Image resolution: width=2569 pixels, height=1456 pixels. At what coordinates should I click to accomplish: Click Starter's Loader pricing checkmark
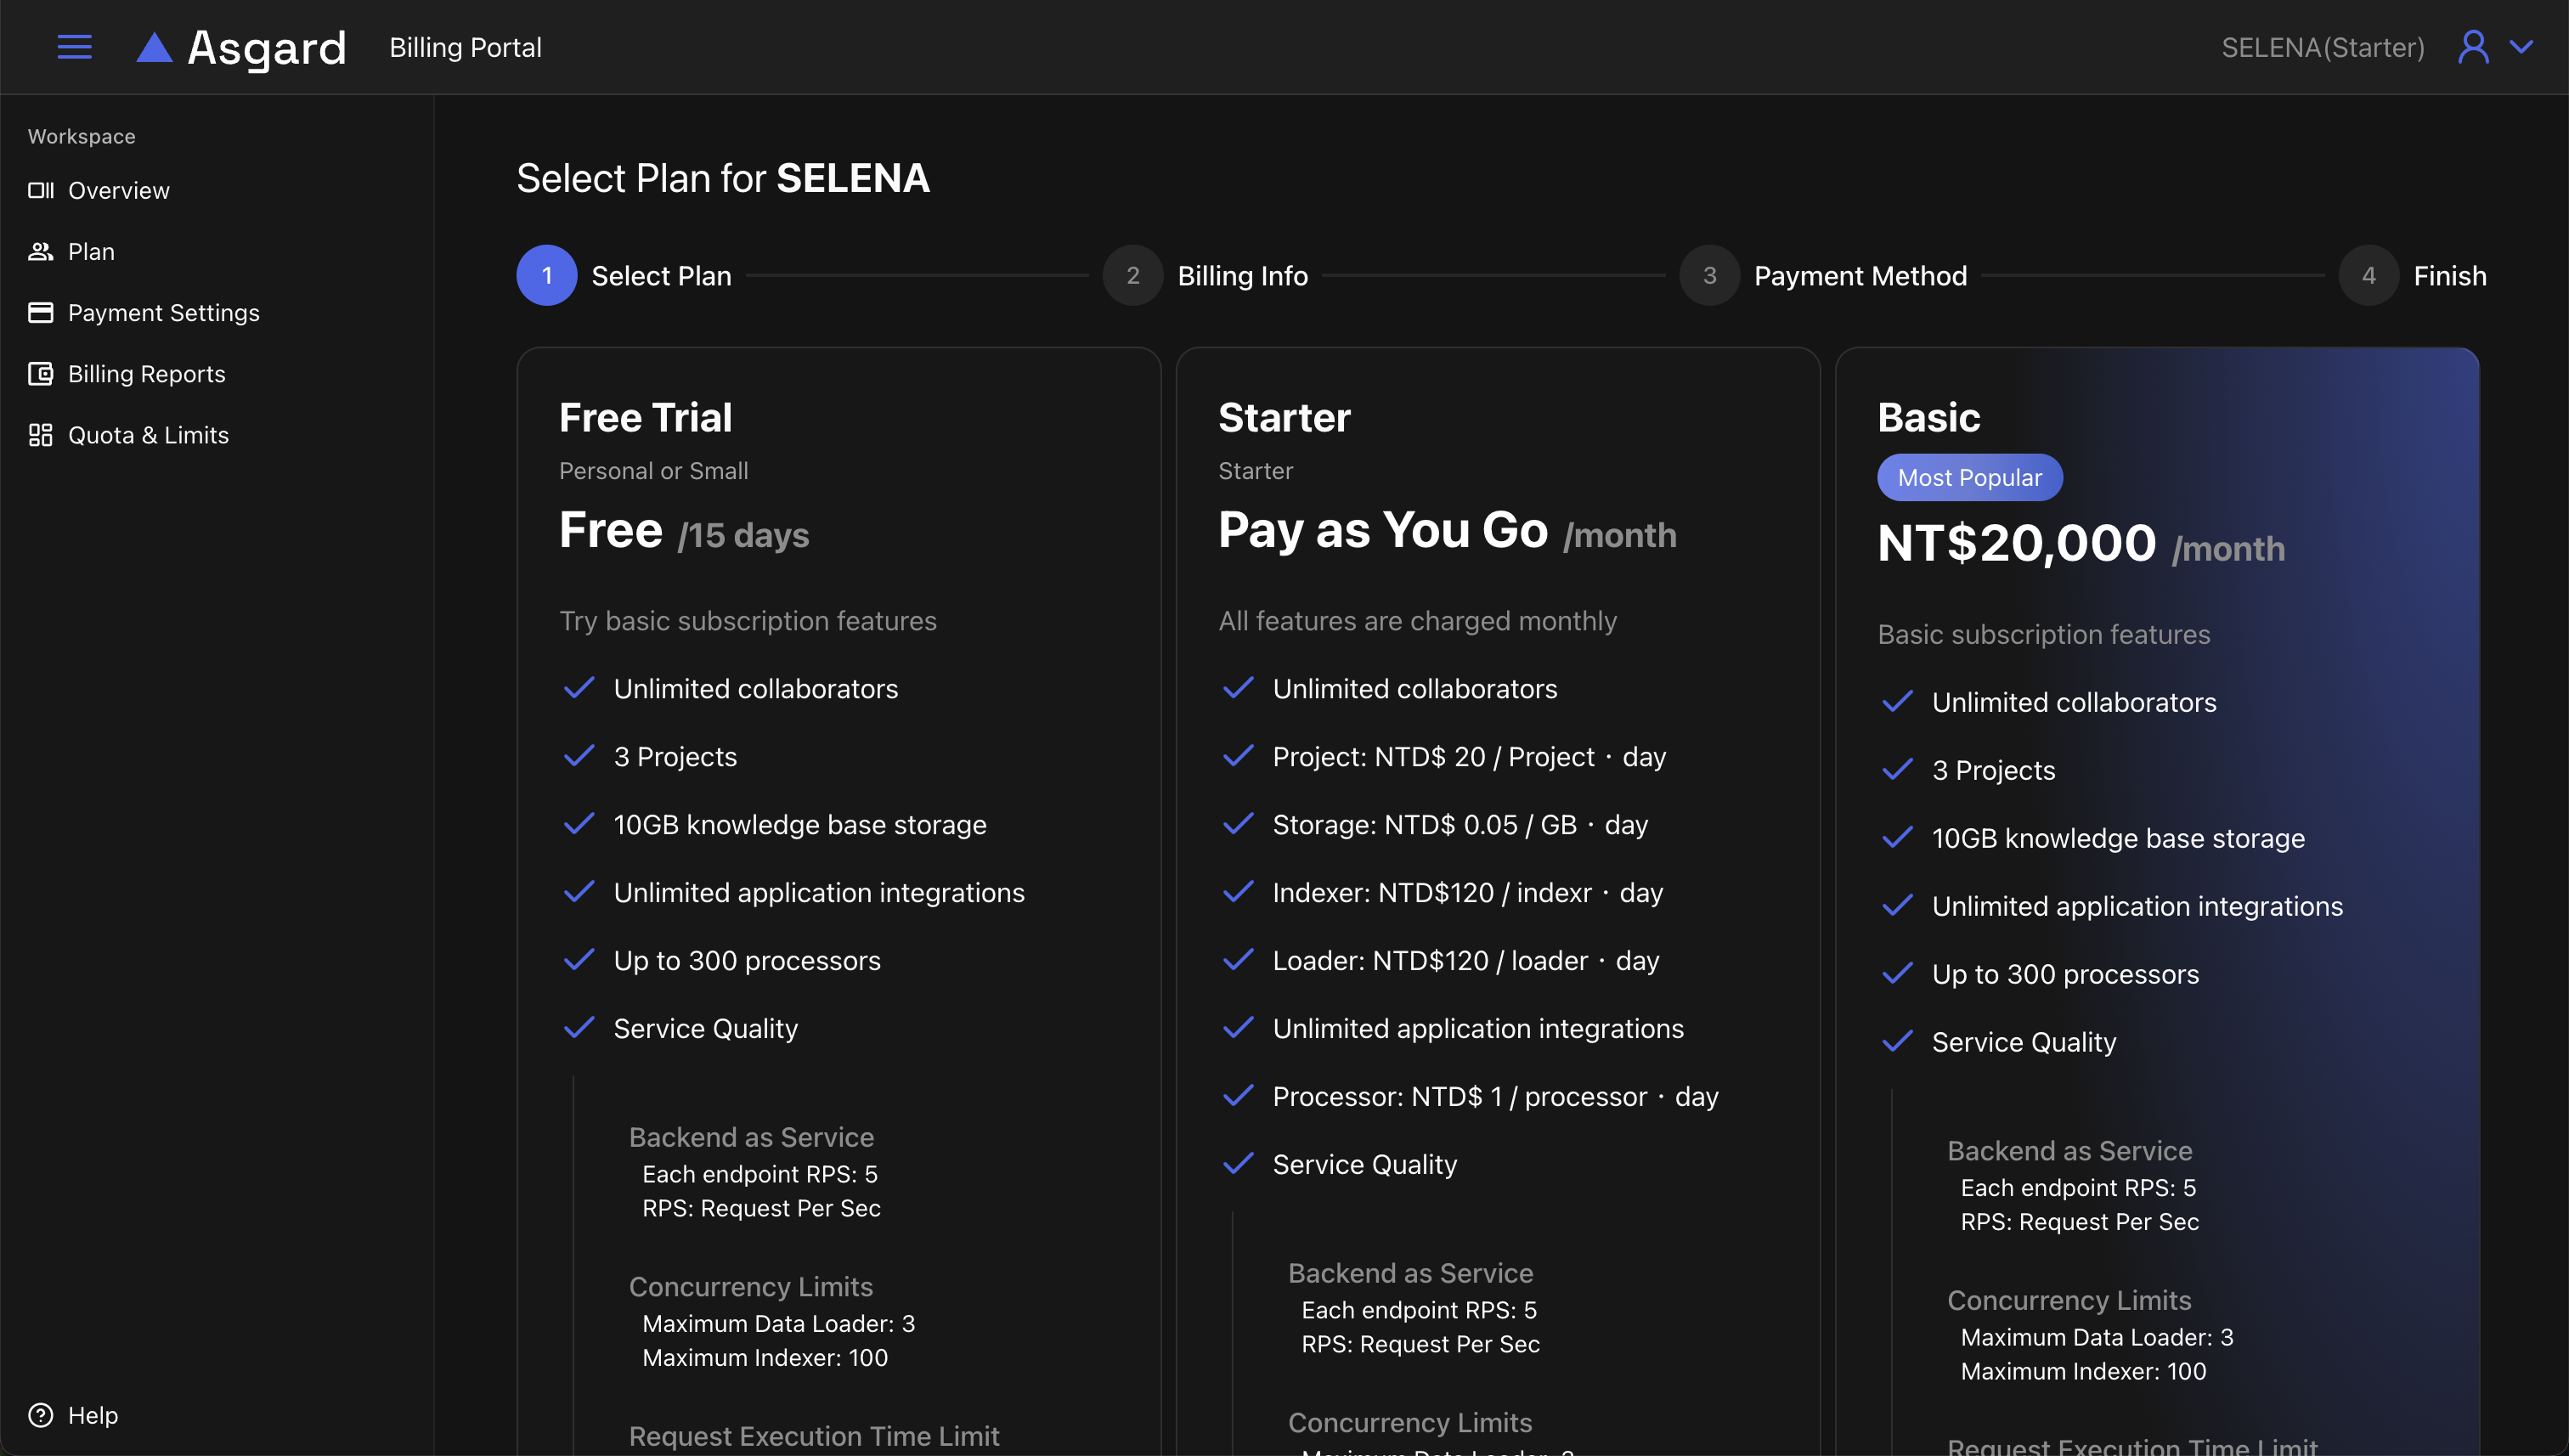[1238, 960]
